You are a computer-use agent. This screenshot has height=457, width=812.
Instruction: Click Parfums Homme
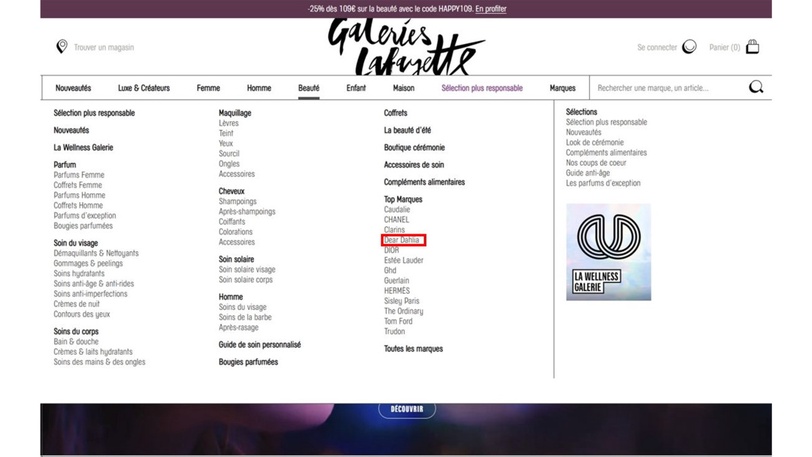79,195
